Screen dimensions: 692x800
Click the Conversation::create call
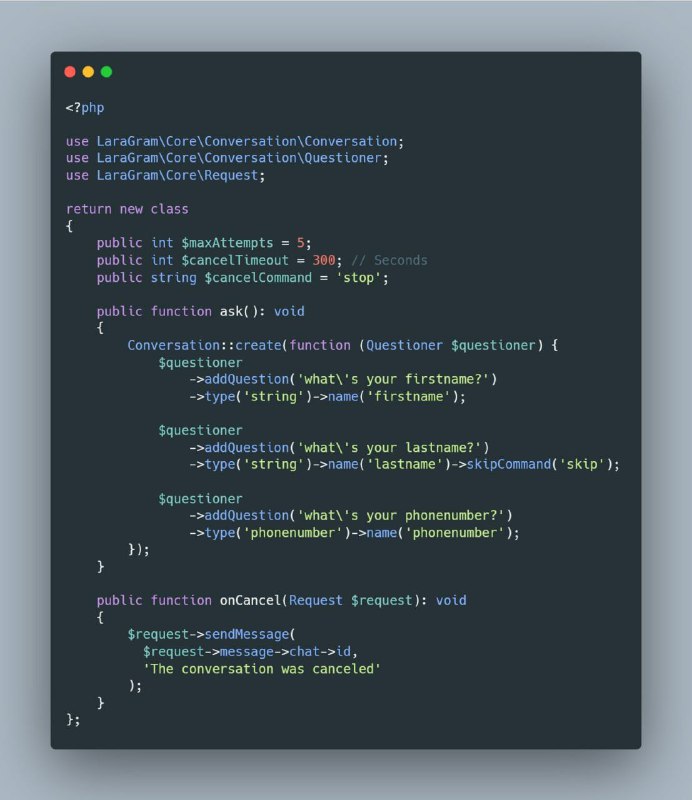coord(204,345)
